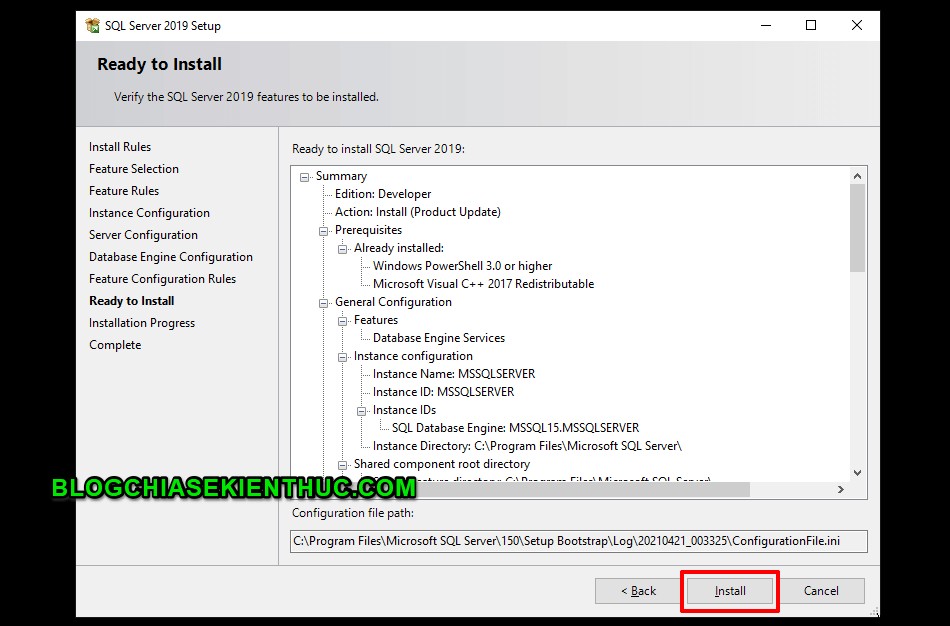Select the Complete step
This screenshot has height=626, width=950.
(x=114, y=344)
